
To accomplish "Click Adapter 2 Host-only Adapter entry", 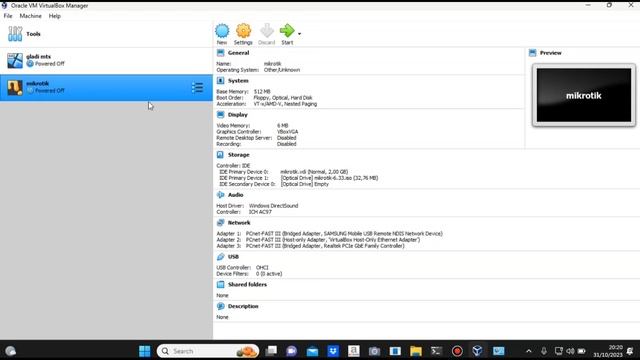I will tap(333, 240).
